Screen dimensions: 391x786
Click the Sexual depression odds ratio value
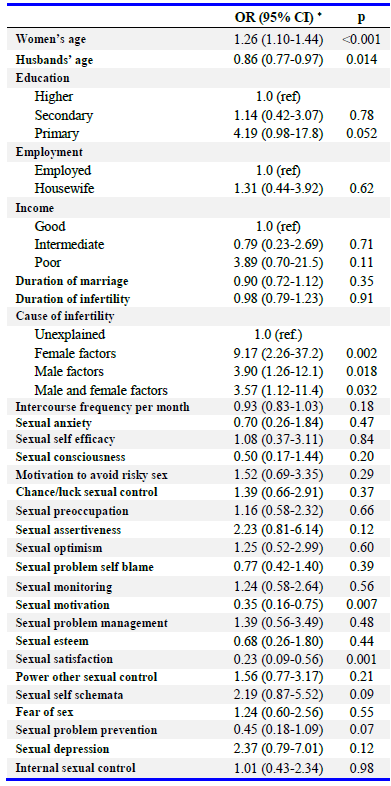[279, 749]
